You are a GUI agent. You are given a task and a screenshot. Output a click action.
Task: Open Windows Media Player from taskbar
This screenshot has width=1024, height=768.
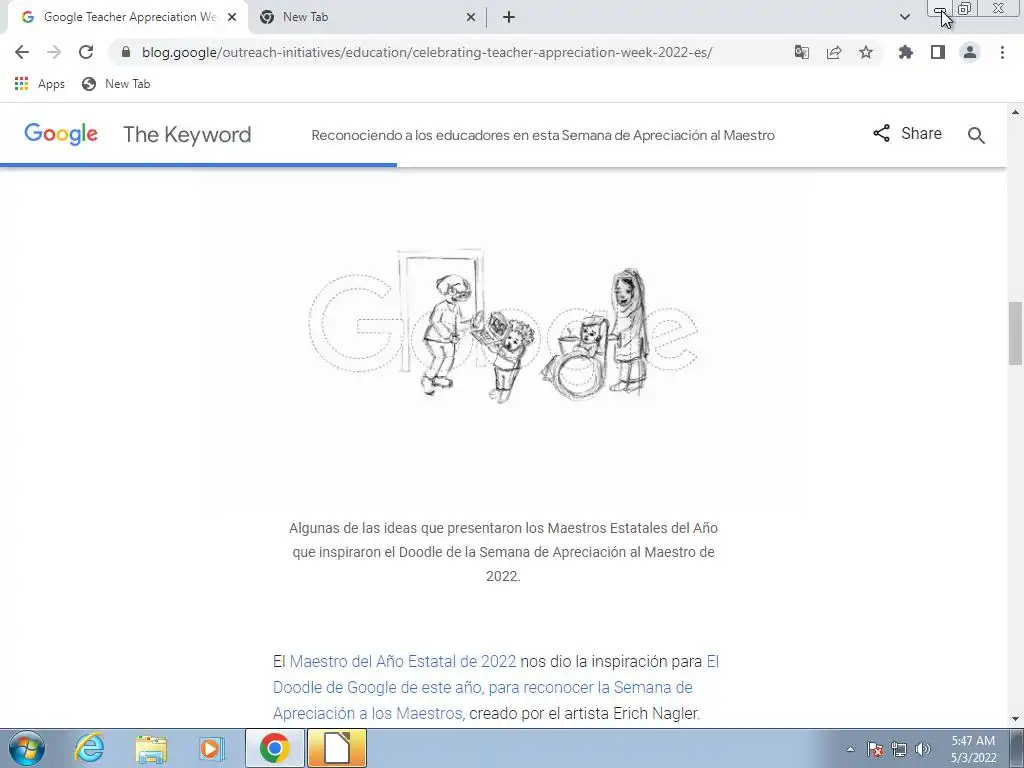[212, 748]
